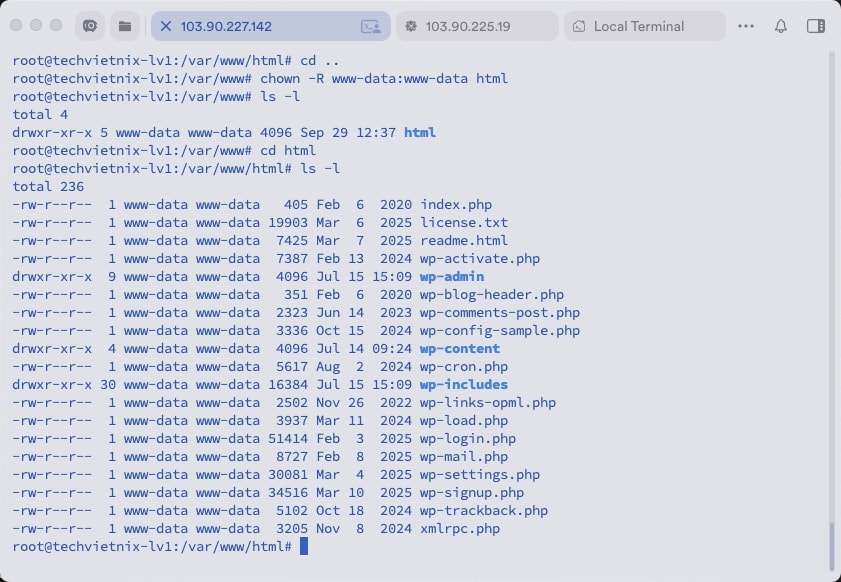
Task: Click the gear icon on 103.90.225.19 tab
Action: point(411,26)
